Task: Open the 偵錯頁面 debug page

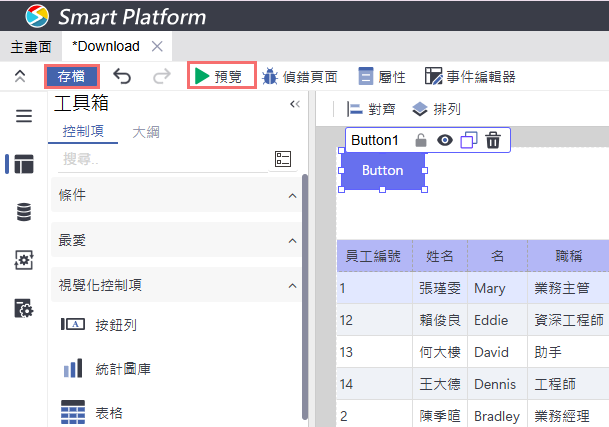Action: (299, 77)
